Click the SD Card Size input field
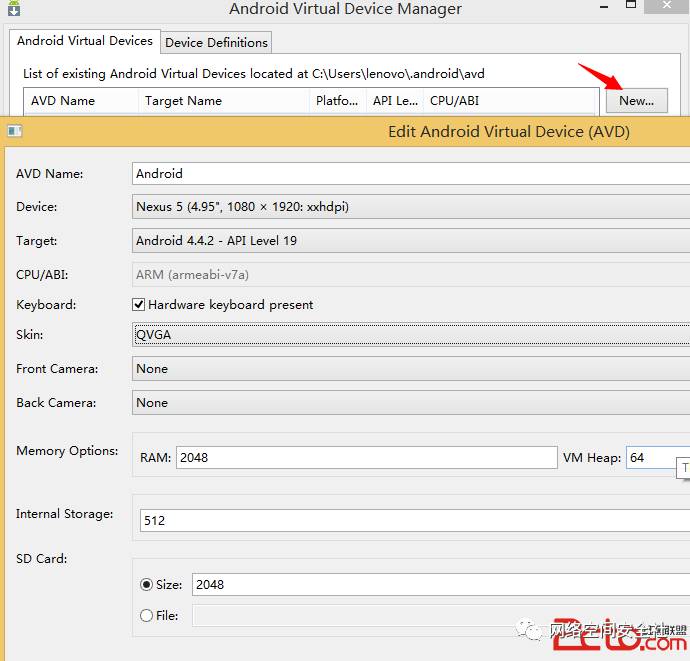This screenshot has width=690, height=661. [x=441, y=584]
